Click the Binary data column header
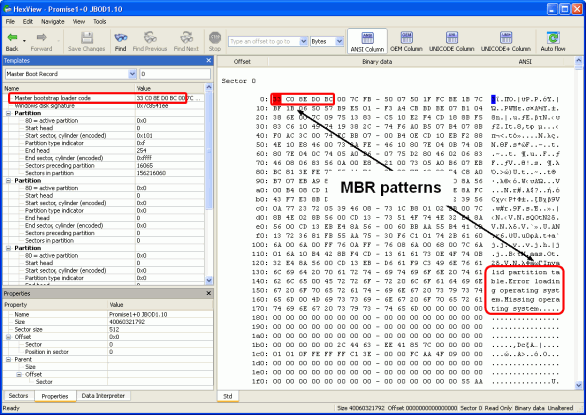The image size is (586, 415). tap(377, 62)
